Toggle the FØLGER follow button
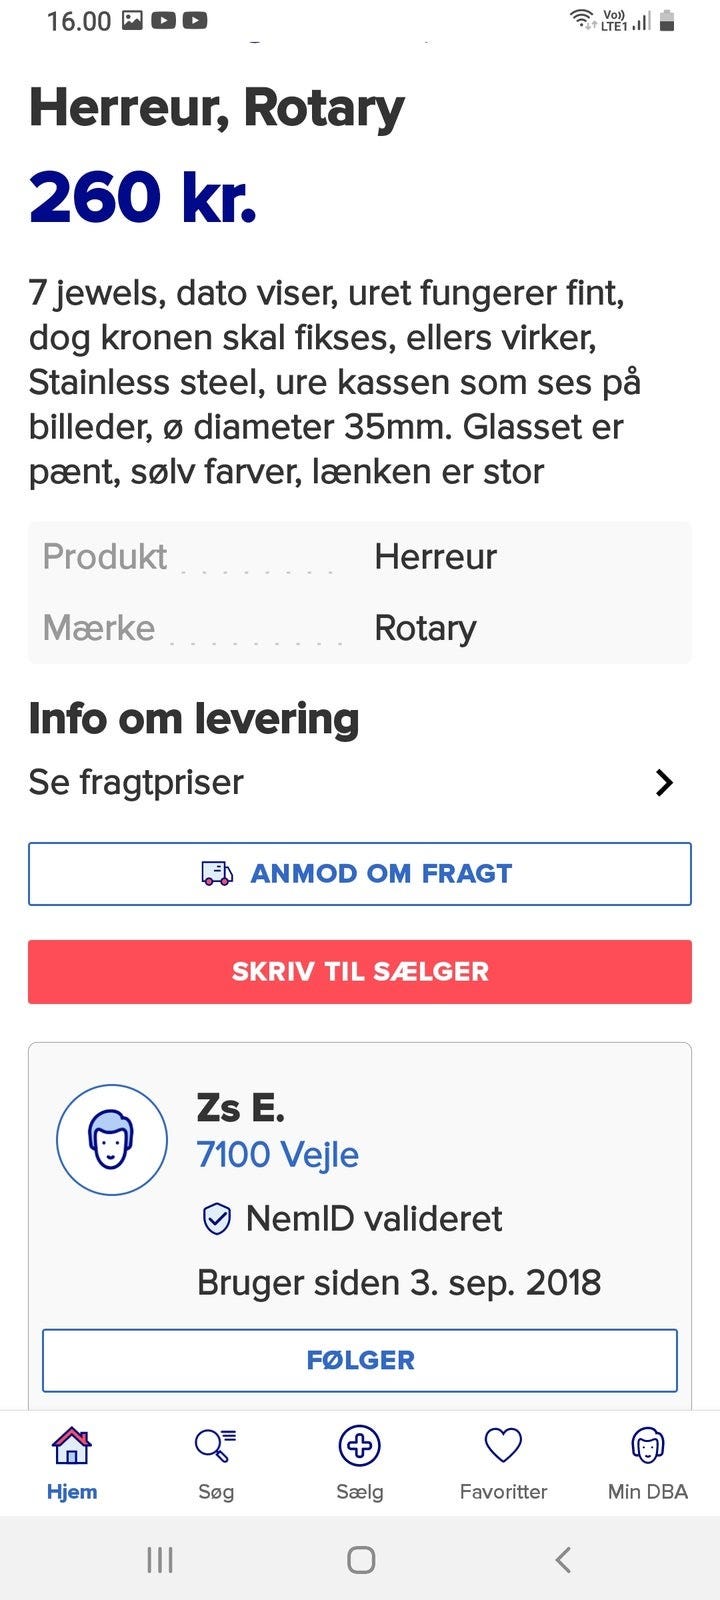Screen dimensions: 720x1600 click(x=360, y=1360)
